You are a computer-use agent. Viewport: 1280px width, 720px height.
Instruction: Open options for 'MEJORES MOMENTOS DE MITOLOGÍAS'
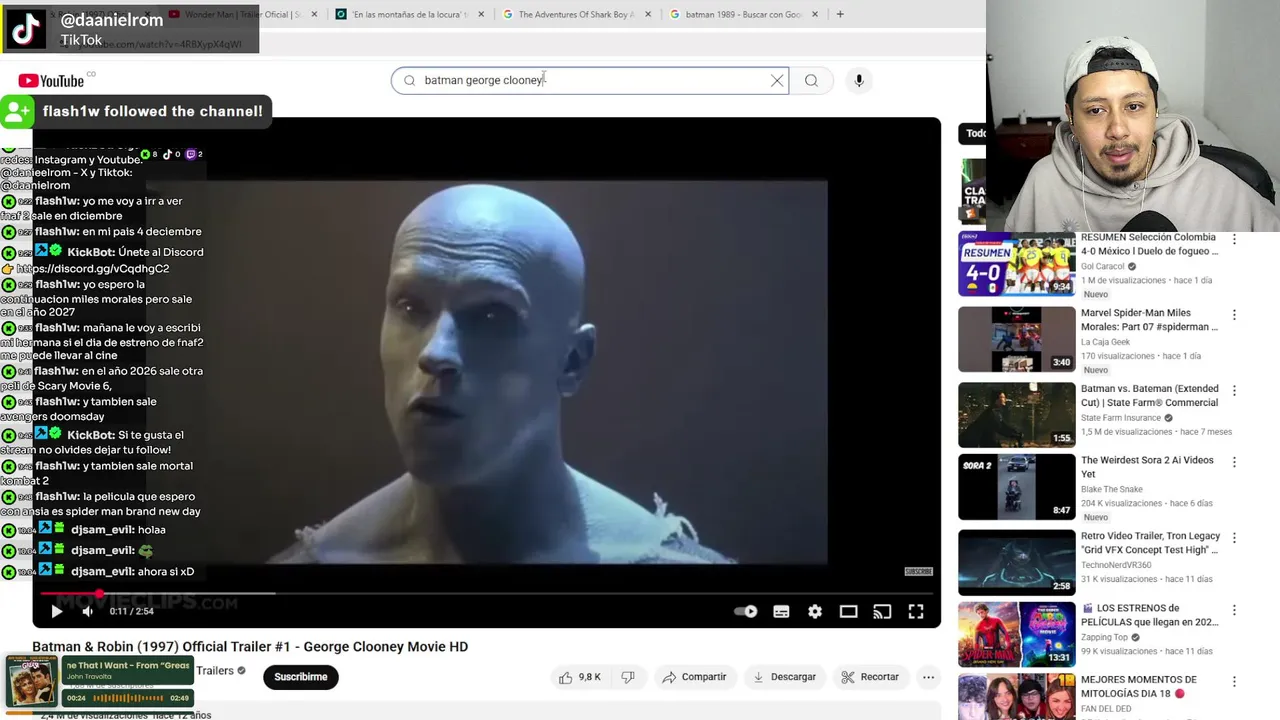[x=1234, y=681]
